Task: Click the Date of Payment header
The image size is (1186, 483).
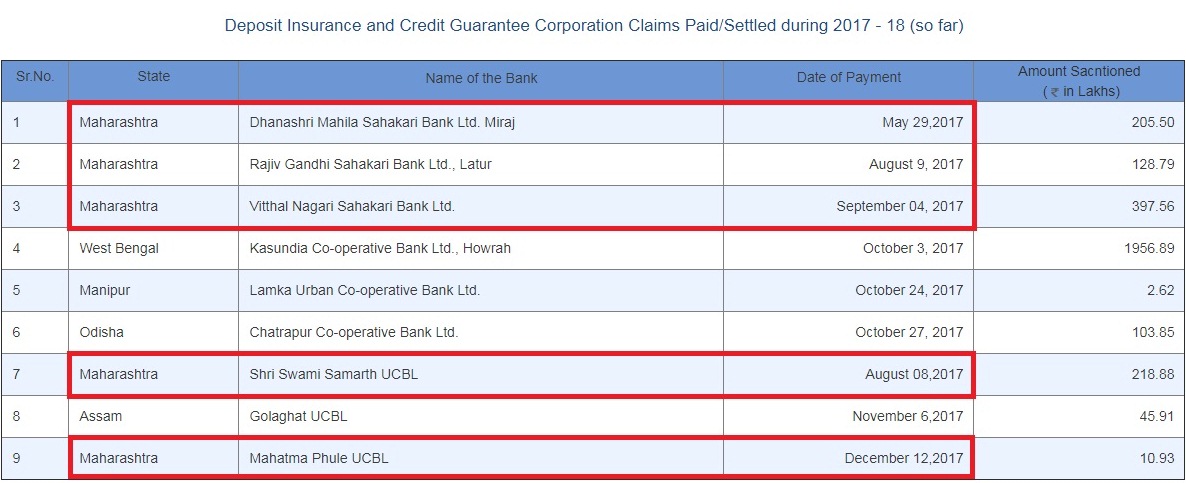Action: click(x=848, y=77)
